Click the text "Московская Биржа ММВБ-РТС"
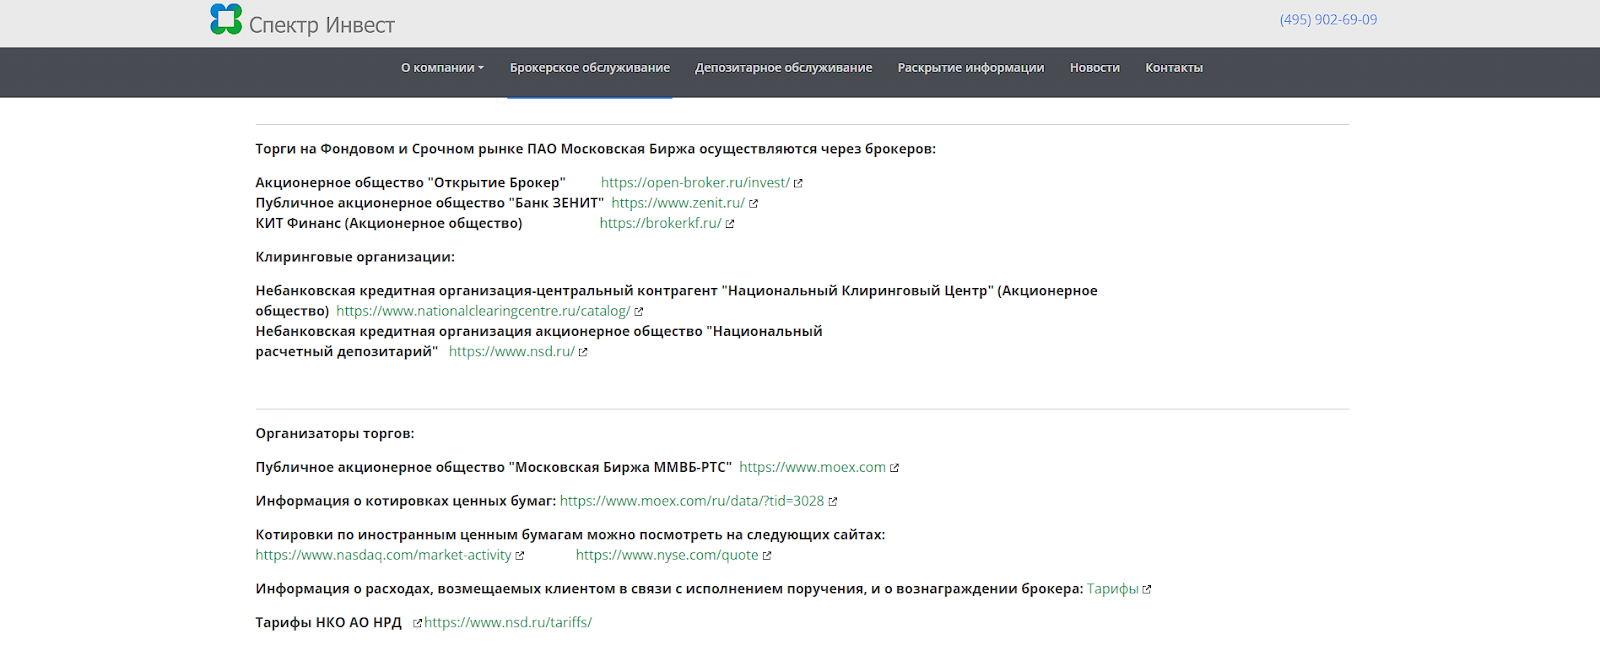 pos(620,467)
